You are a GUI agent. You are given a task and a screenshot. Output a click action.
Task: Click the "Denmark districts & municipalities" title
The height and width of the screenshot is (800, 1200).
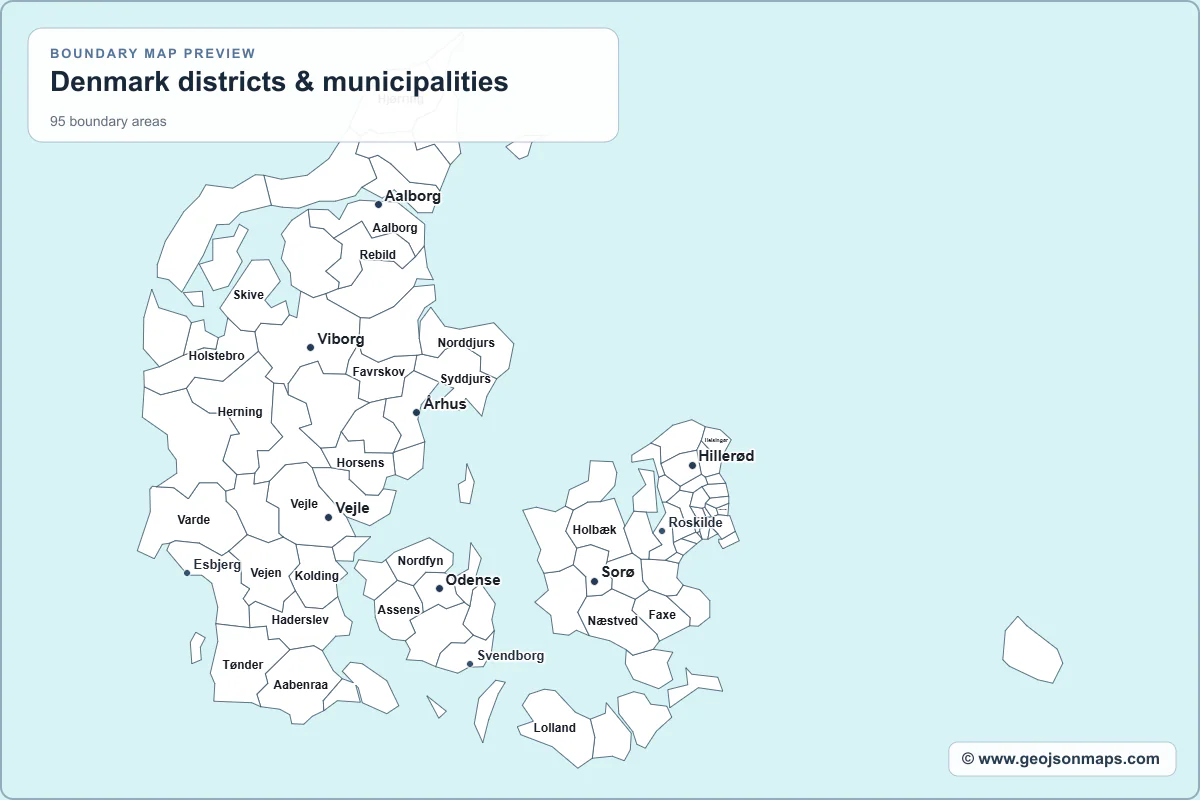pos(279,81)
